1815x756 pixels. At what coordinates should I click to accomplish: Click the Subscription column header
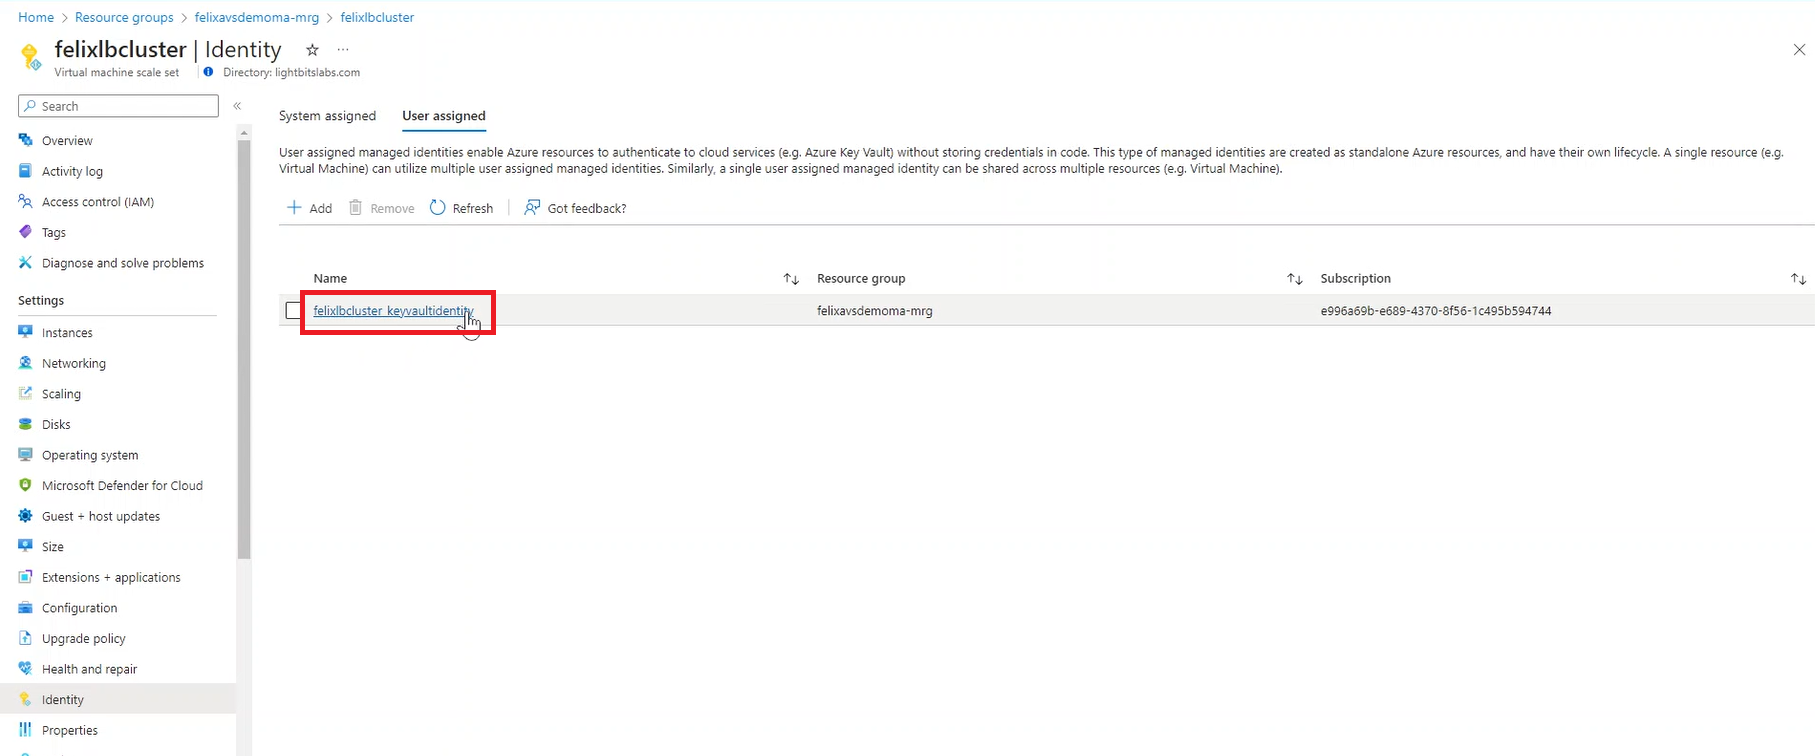pyautogui.click(x=1355, y=279)
